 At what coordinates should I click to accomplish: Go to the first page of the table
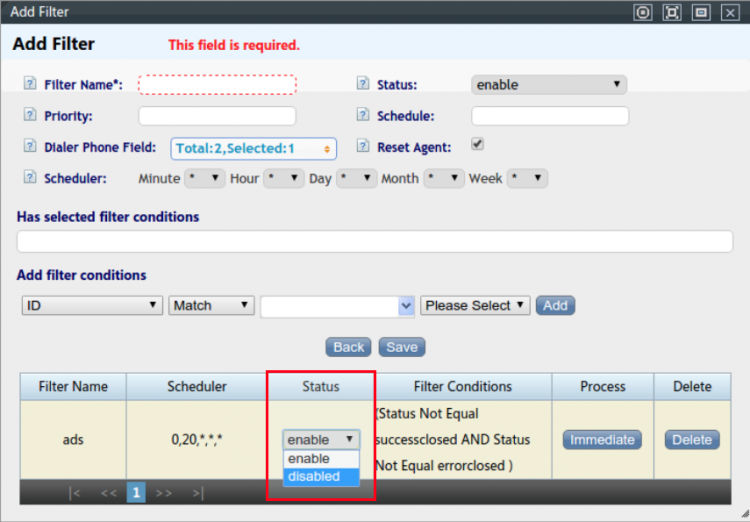[x=75, y=493]
